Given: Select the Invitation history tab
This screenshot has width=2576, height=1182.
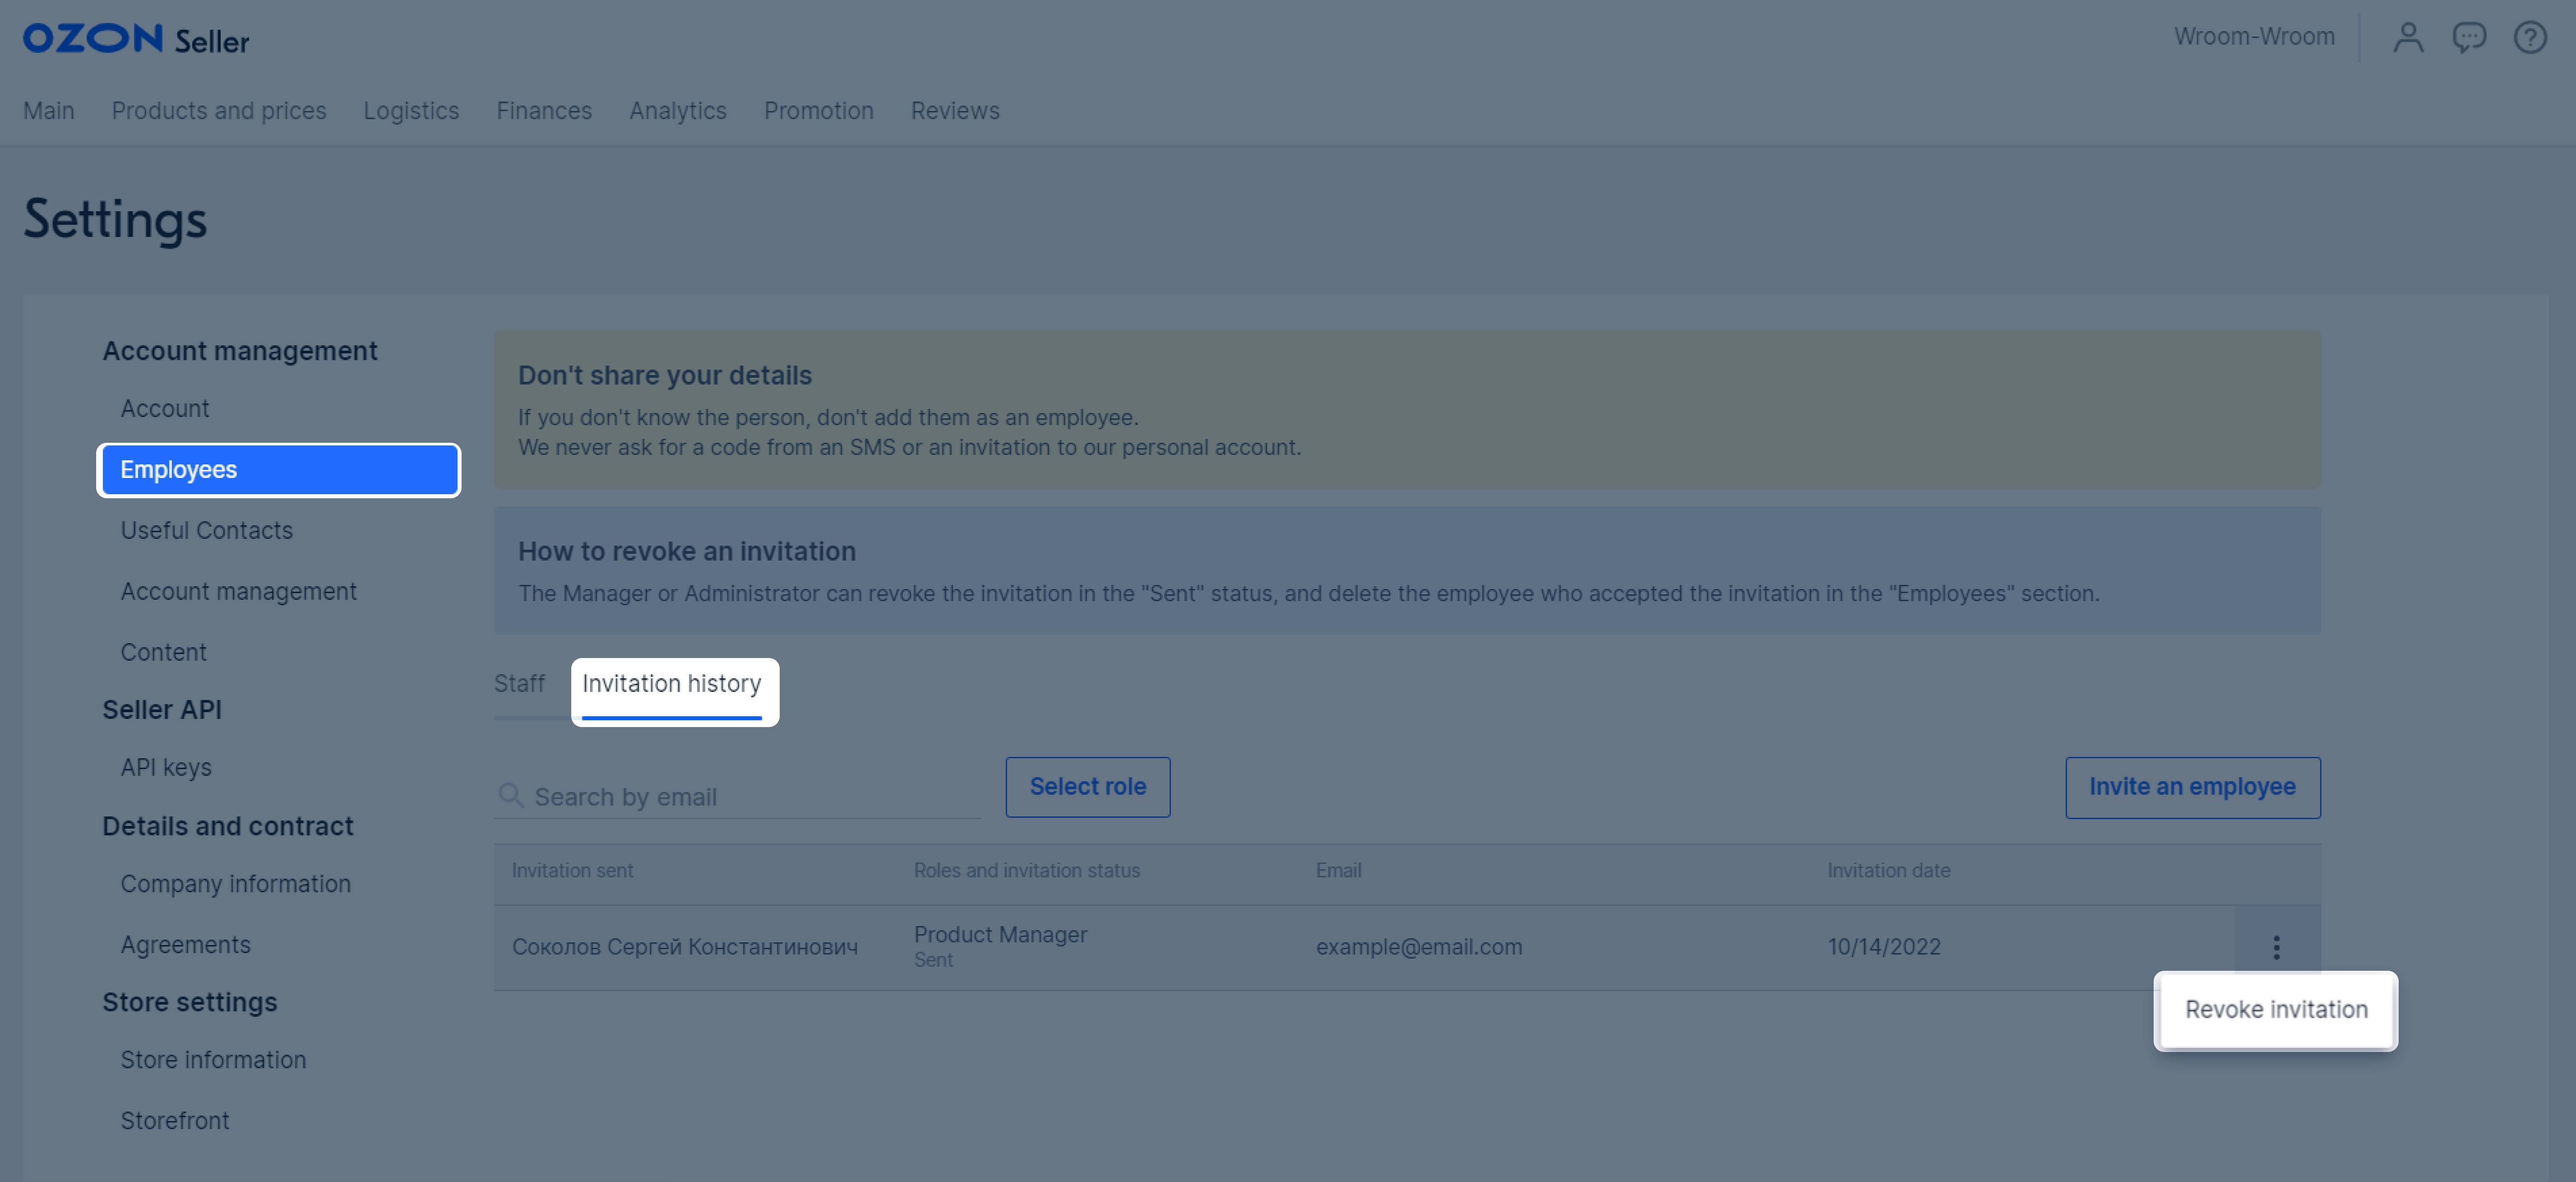Looking at the screenshot, I should tap(672, 684).
